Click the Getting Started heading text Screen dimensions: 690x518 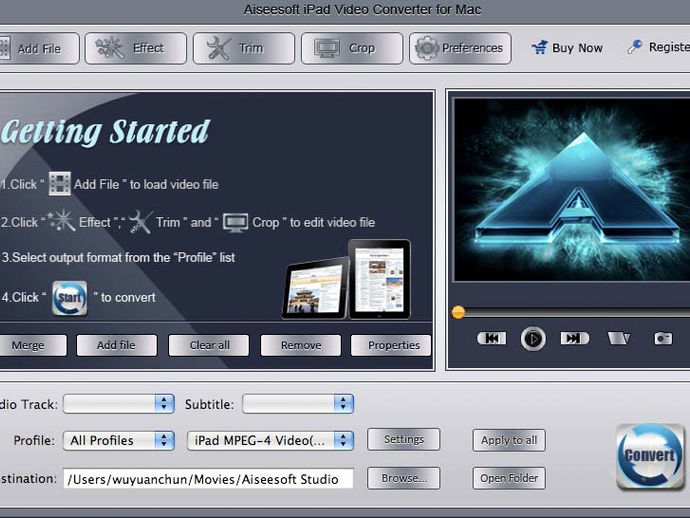pyautogui.click(x=106, y=132)
